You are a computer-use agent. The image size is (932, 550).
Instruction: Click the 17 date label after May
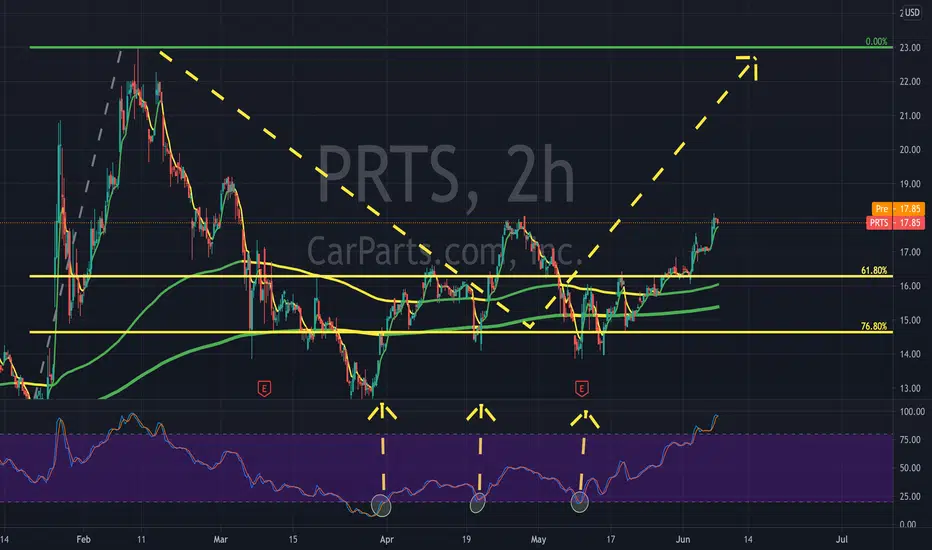(610, 539)
